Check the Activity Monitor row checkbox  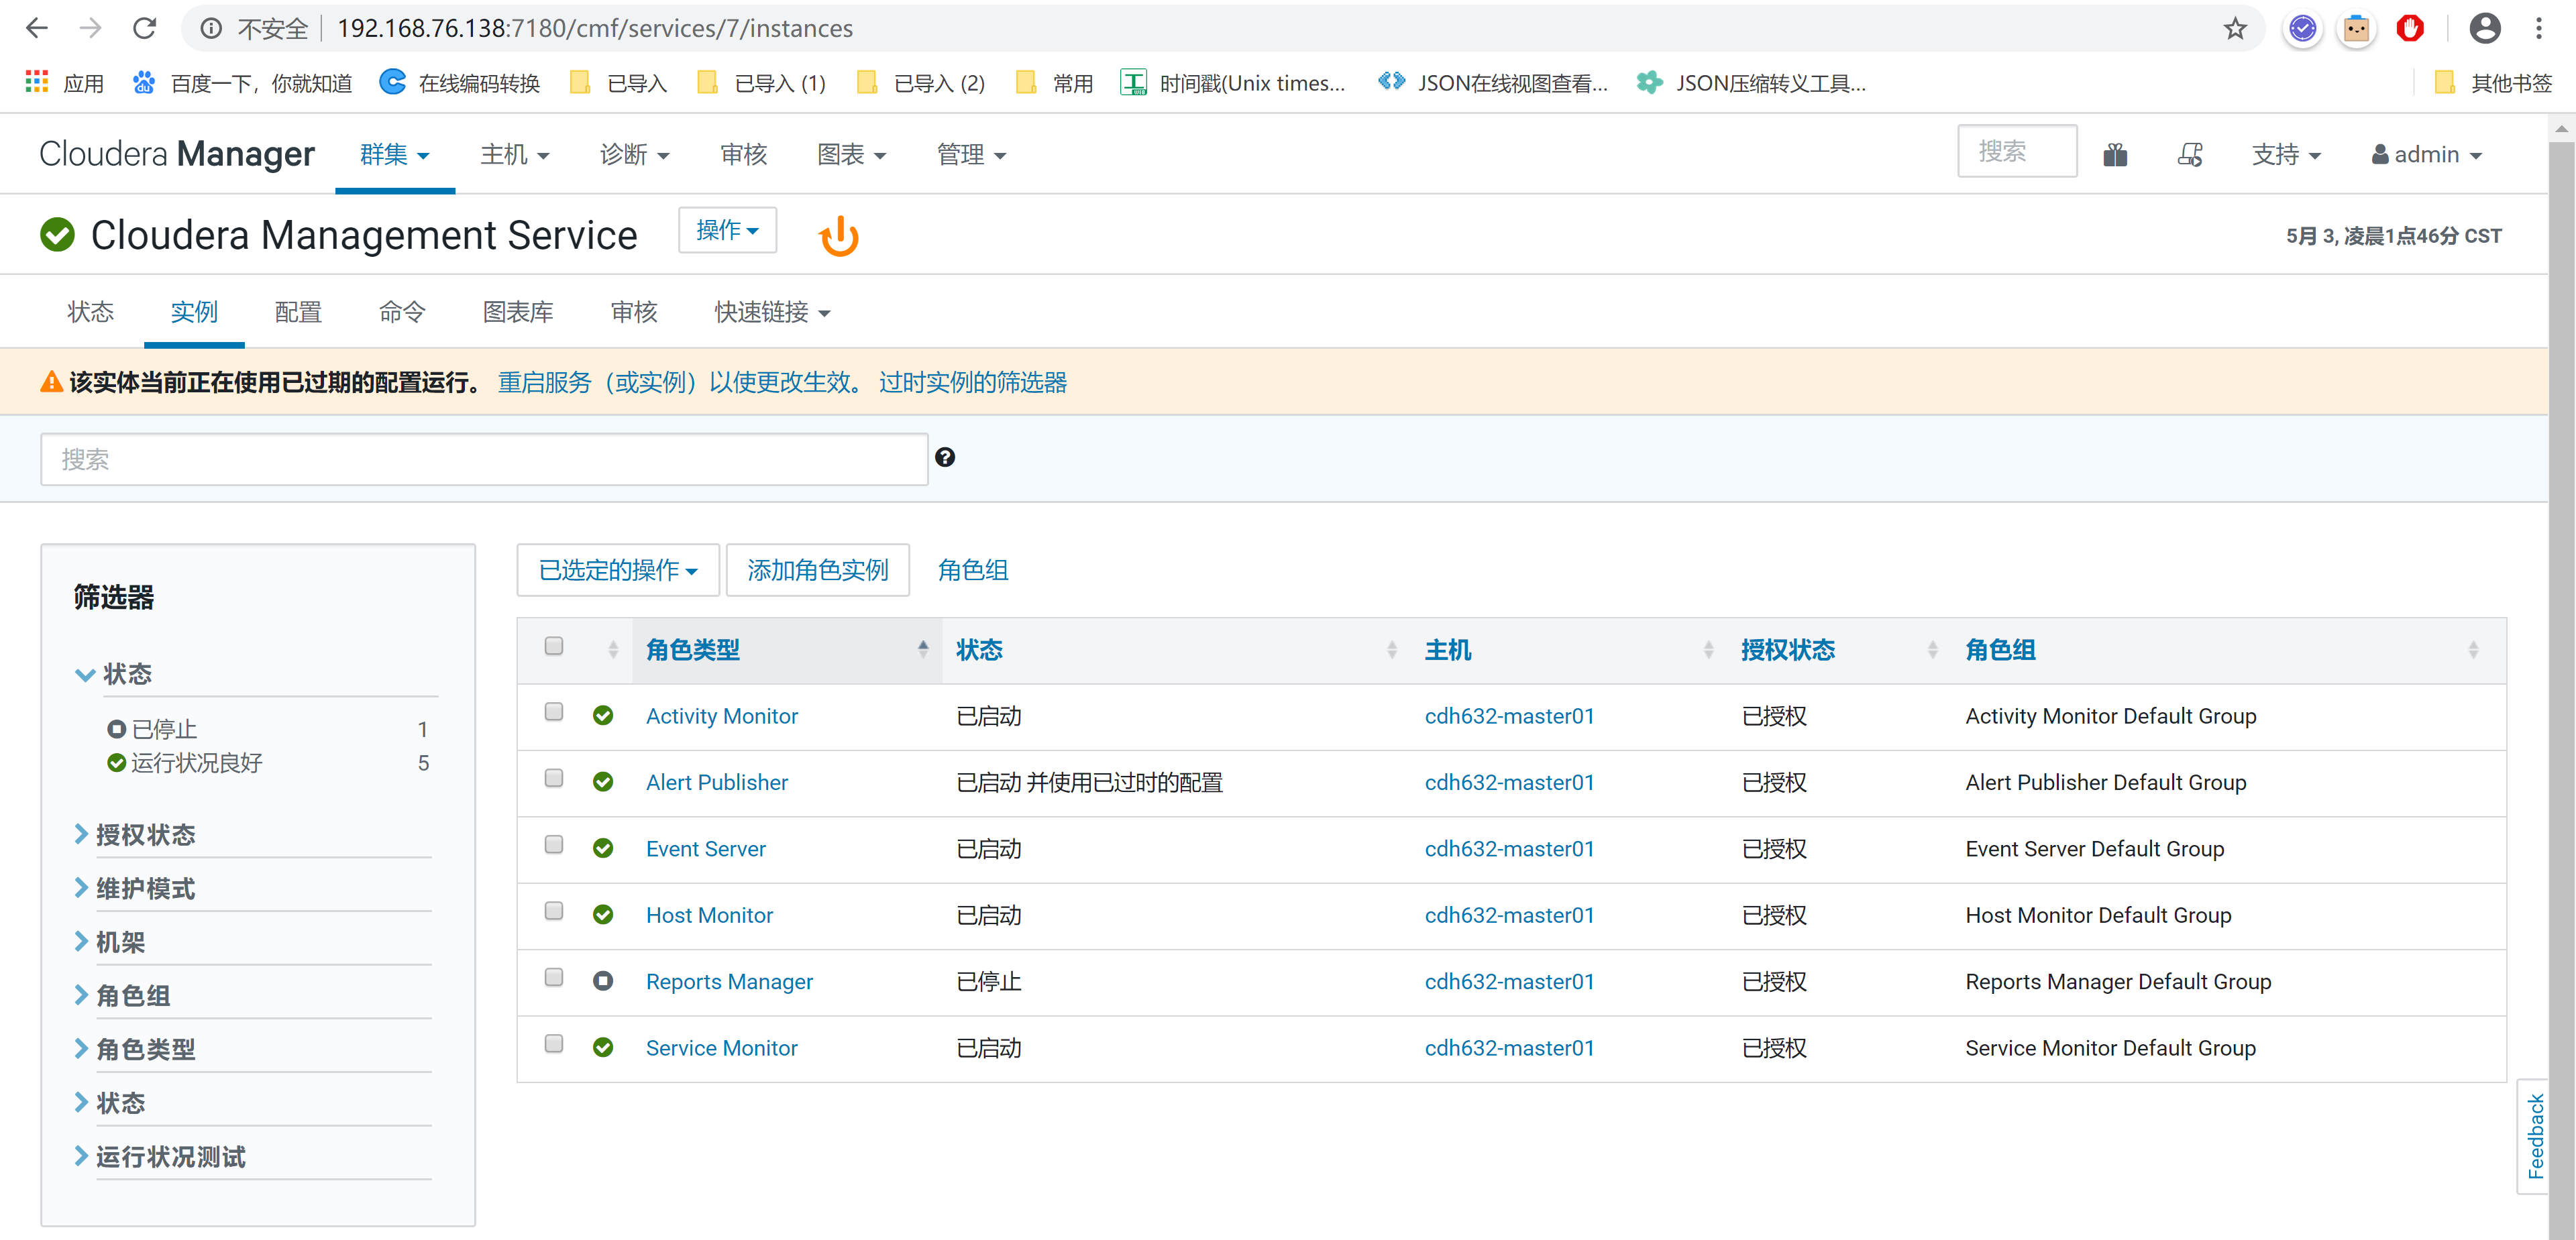(x=553, y=712)
